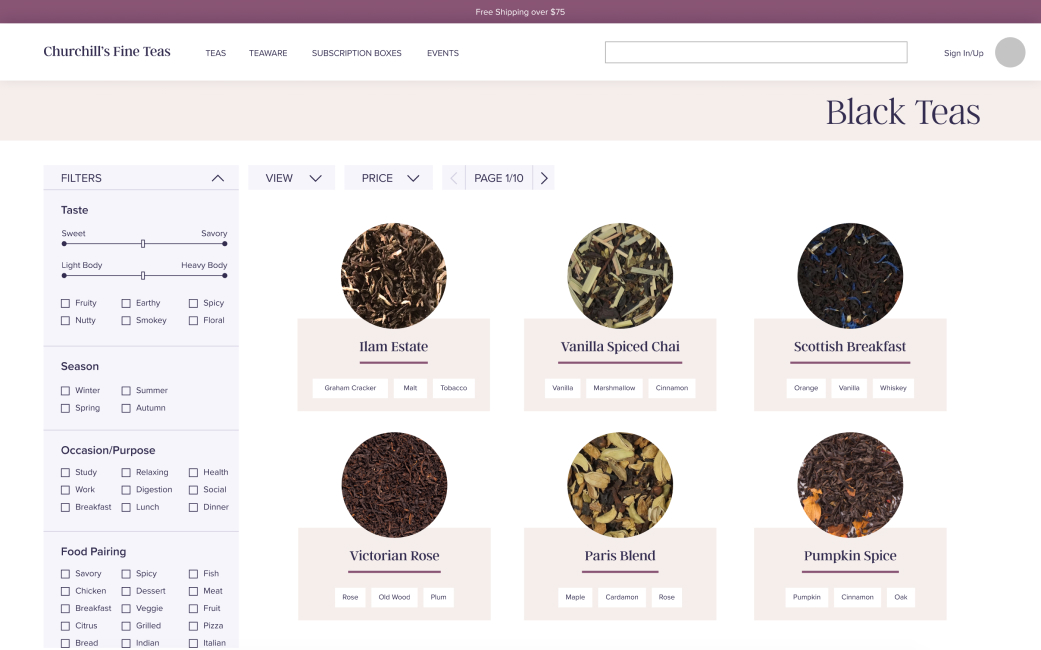Click the Tobacco flavor tag
The width and height of the screenshot is (1041, 650).
453,388
